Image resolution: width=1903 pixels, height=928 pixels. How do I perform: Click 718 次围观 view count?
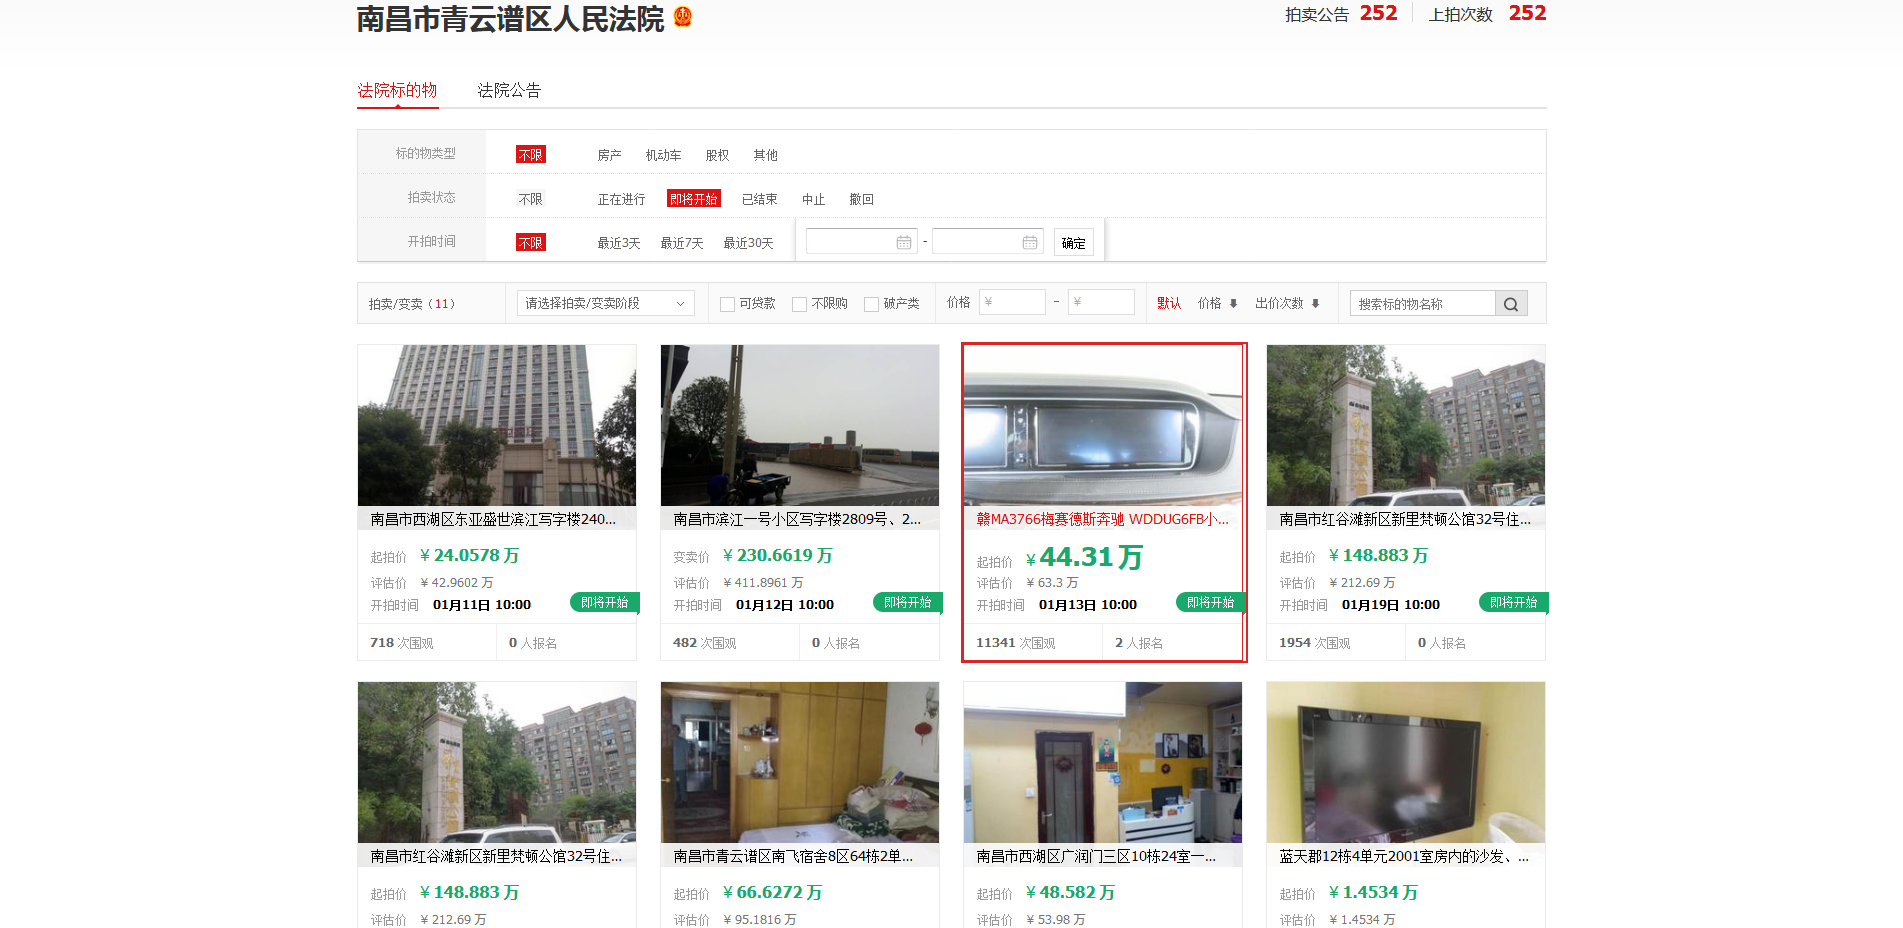[x=401, y=643]
